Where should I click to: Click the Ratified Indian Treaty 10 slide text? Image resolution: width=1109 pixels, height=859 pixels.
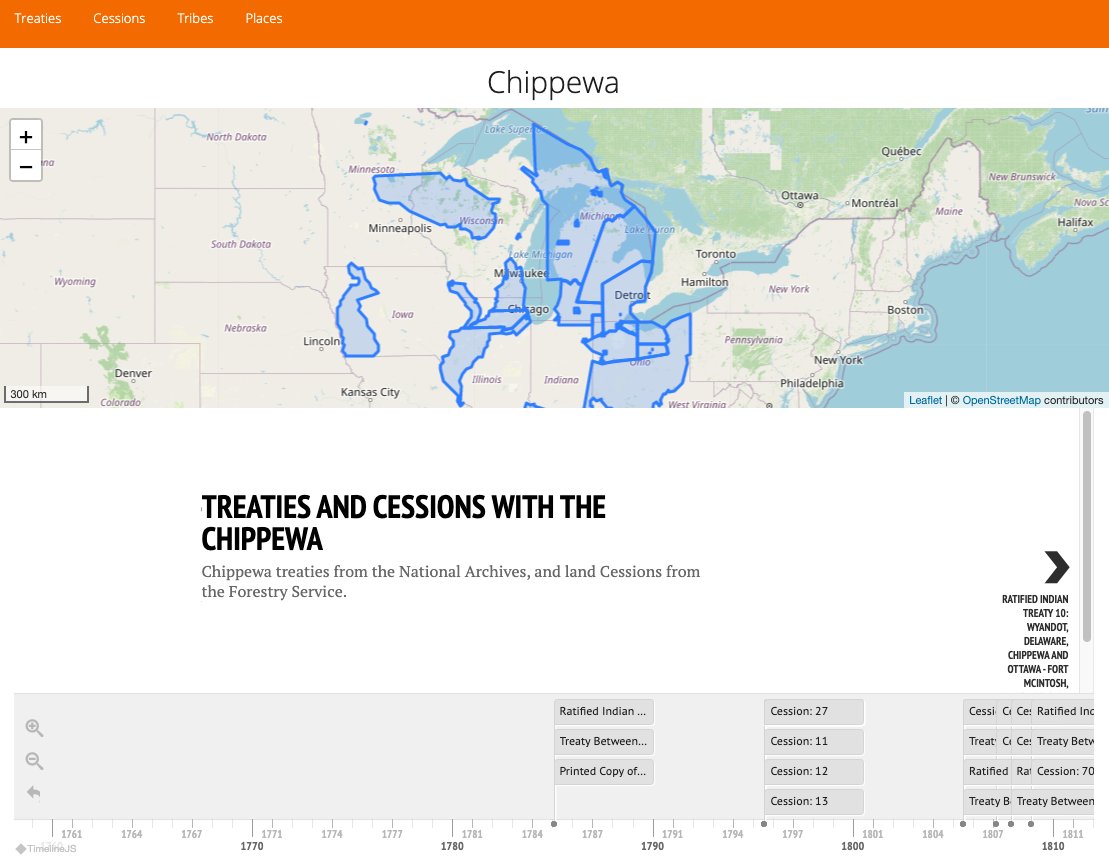tap(1035, 640)
